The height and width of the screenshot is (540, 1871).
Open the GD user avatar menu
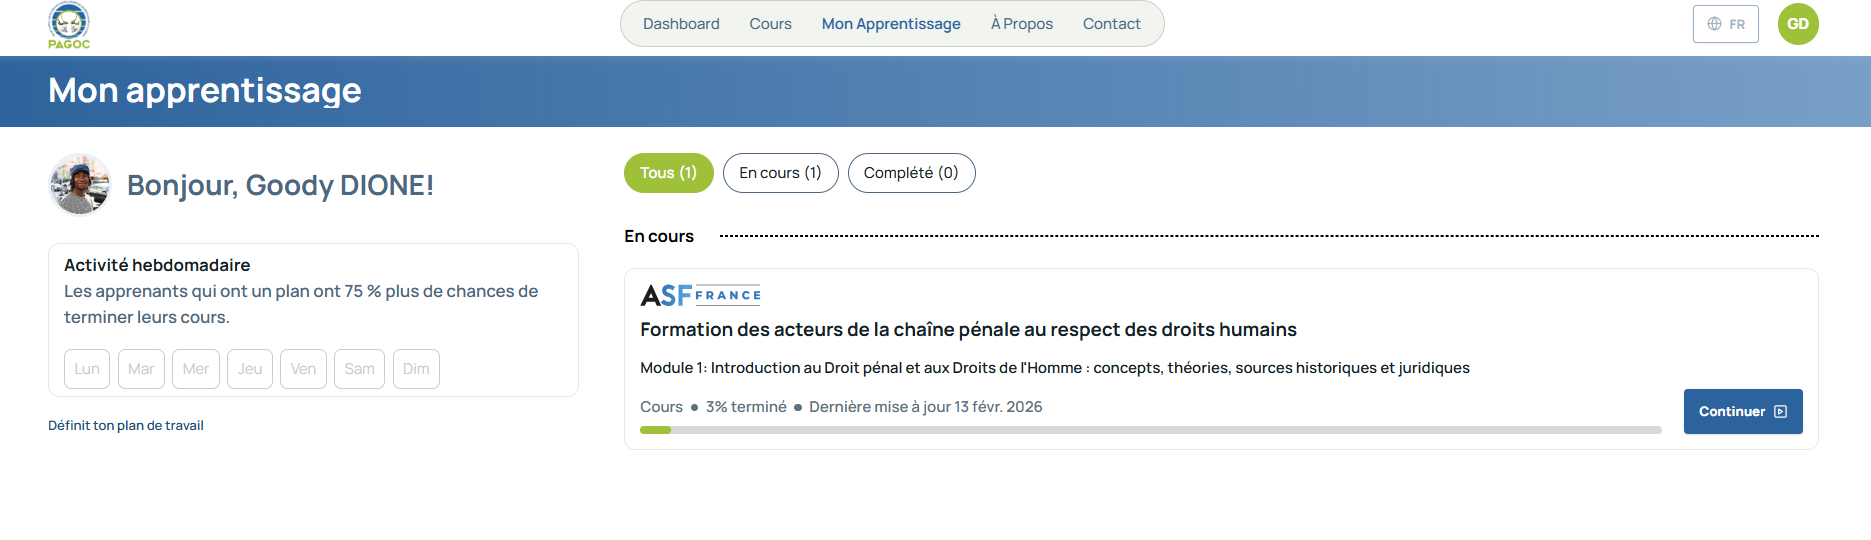coord(1797,24)
